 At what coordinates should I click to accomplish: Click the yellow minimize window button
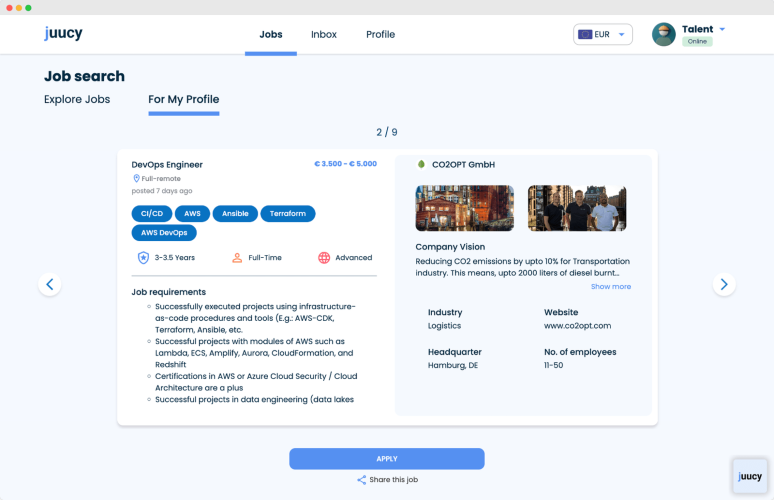click(19, 8)
